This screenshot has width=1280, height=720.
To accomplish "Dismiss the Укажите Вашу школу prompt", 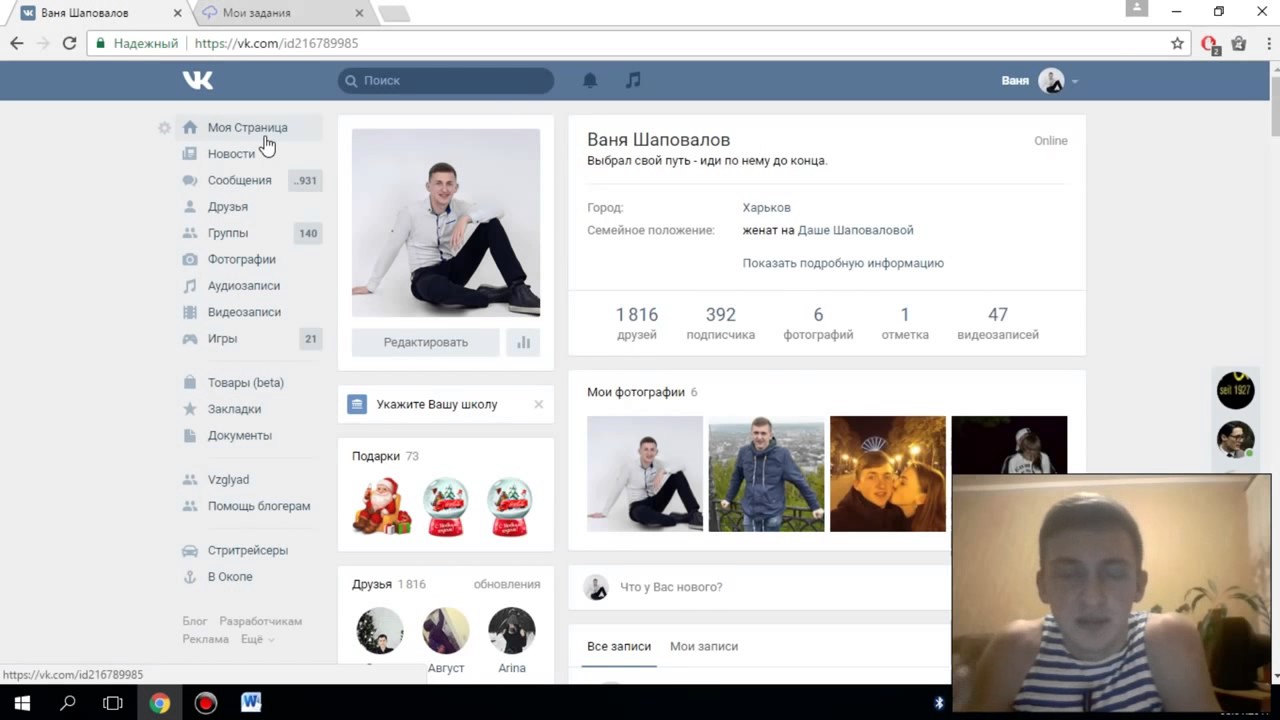I will coord(538,404).
